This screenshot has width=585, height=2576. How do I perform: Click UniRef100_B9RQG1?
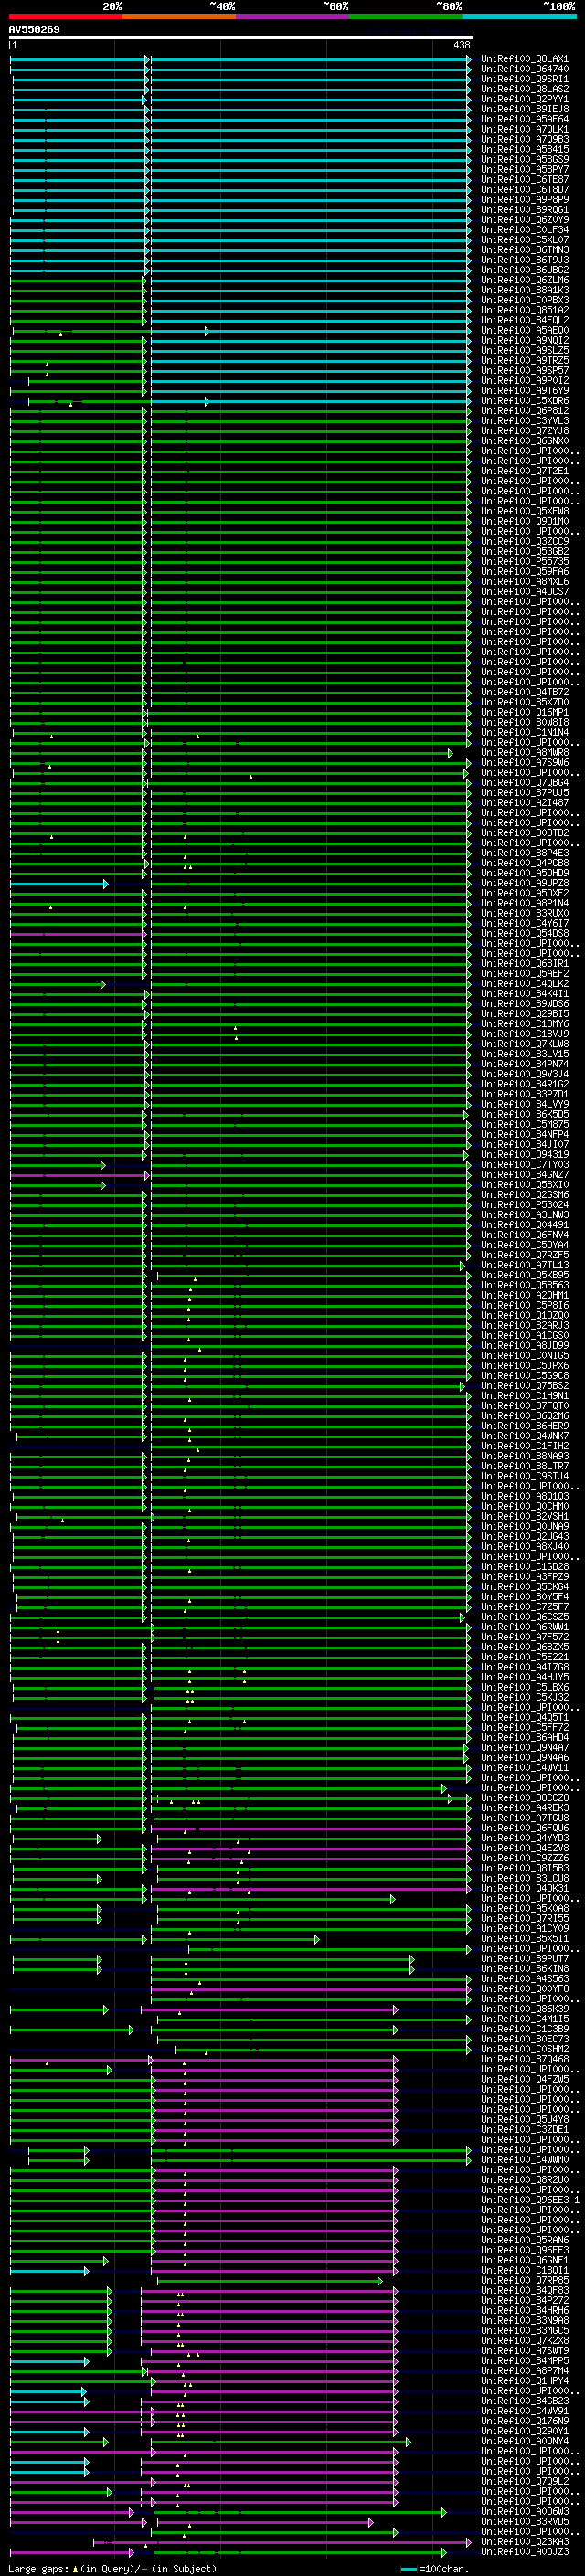click(524, 209)
